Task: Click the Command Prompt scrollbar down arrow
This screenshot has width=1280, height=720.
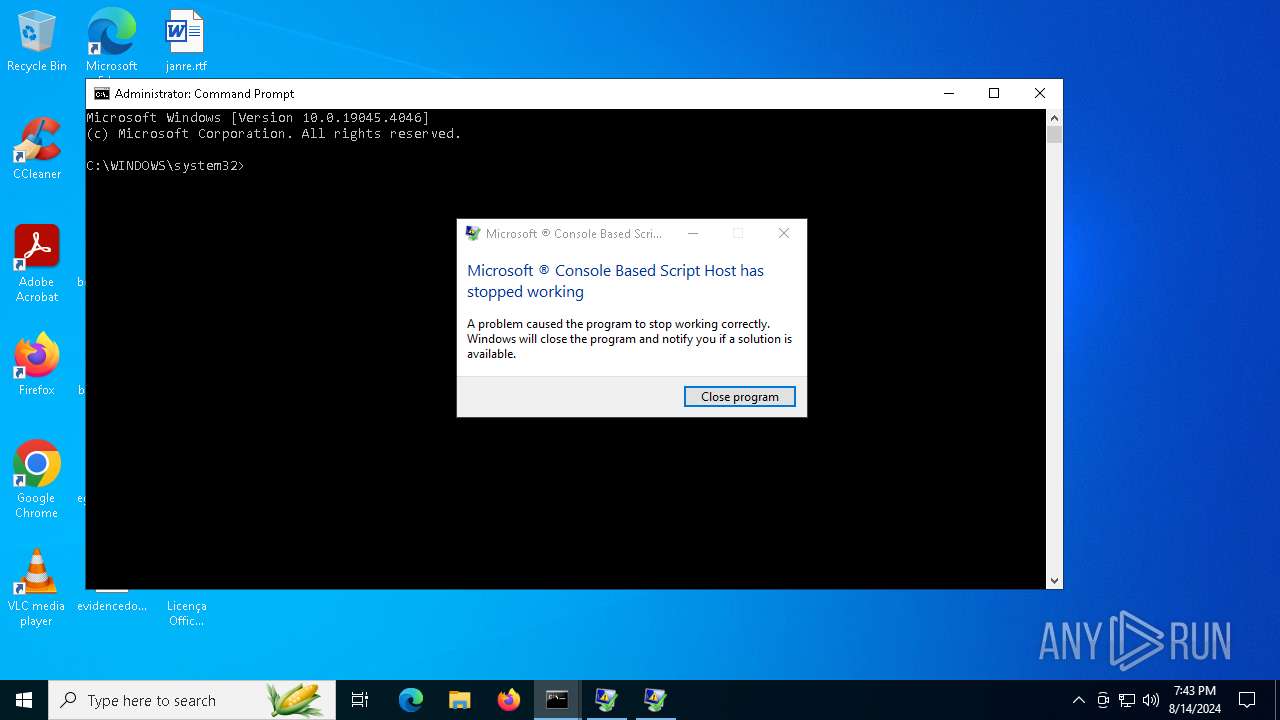Action: (x=1054, y=580)
